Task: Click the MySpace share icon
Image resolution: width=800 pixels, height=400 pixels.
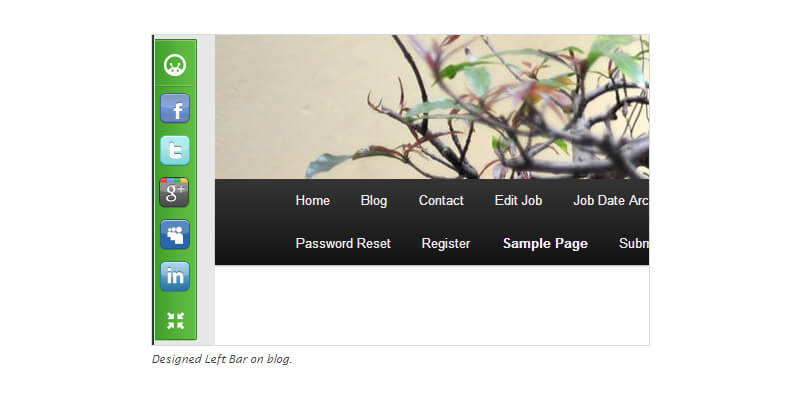Action: click(x=175, y=235)
